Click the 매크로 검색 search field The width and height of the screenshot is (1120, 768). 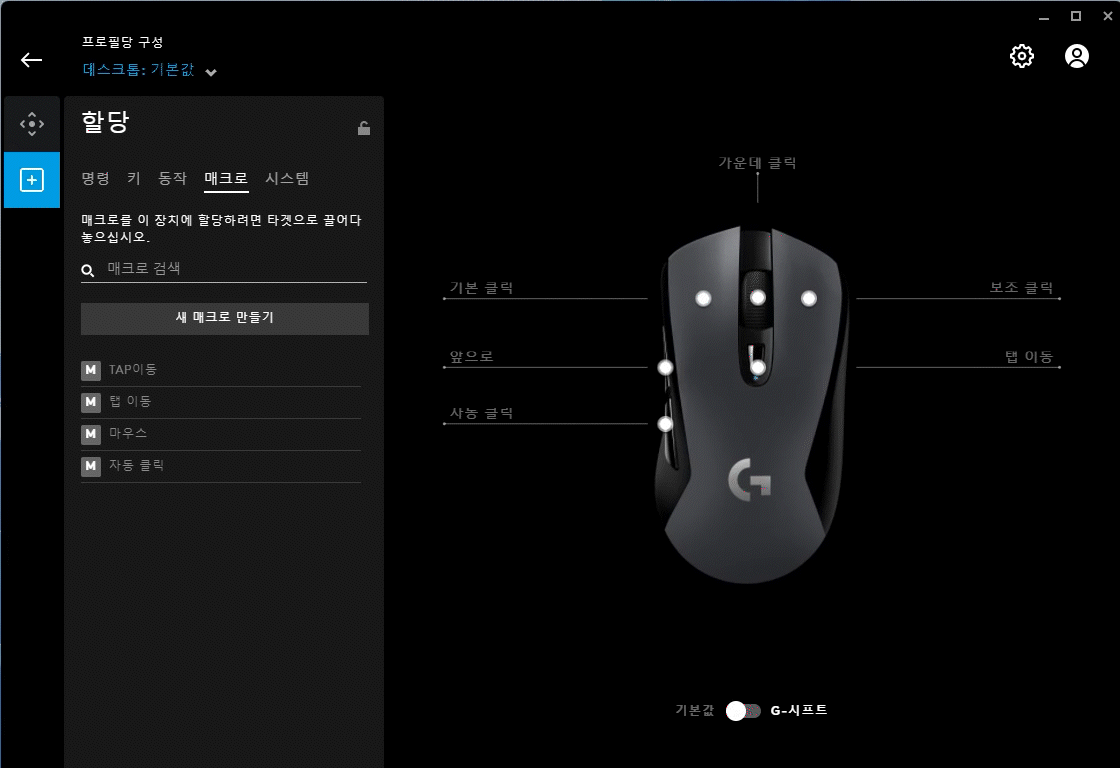(x=224, y=269)
